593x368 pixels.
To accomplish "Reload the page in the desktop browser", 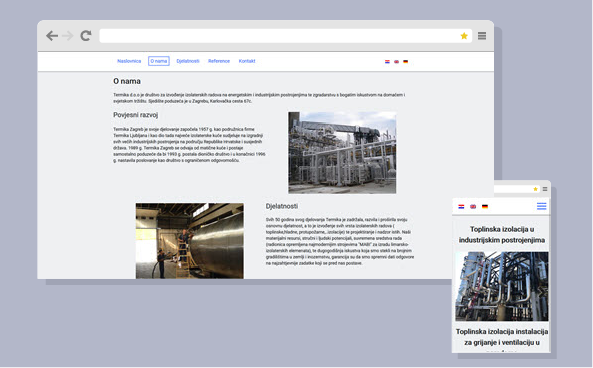I will (x=86, y=36).
